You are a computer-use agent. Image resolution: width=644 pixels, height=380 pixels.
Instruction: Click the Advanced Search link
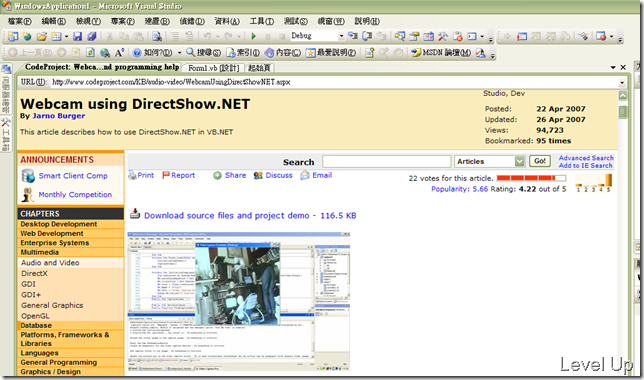tap(586, 158)
